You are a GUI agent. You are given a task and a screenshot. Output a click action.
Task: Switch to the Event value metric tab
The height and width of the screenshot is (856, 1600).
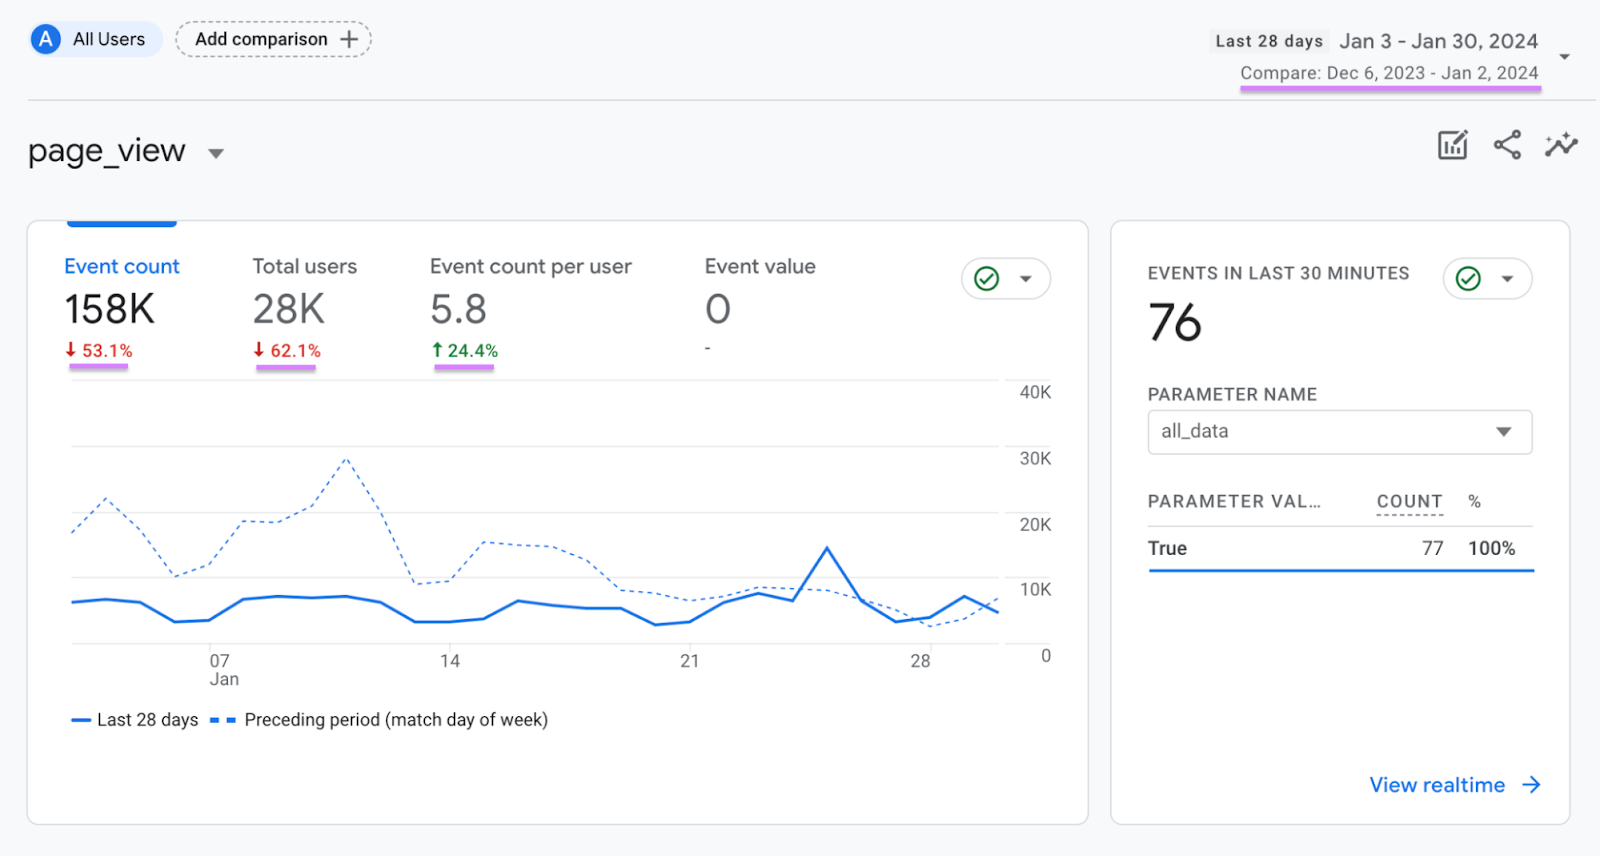tap(760, 267)
